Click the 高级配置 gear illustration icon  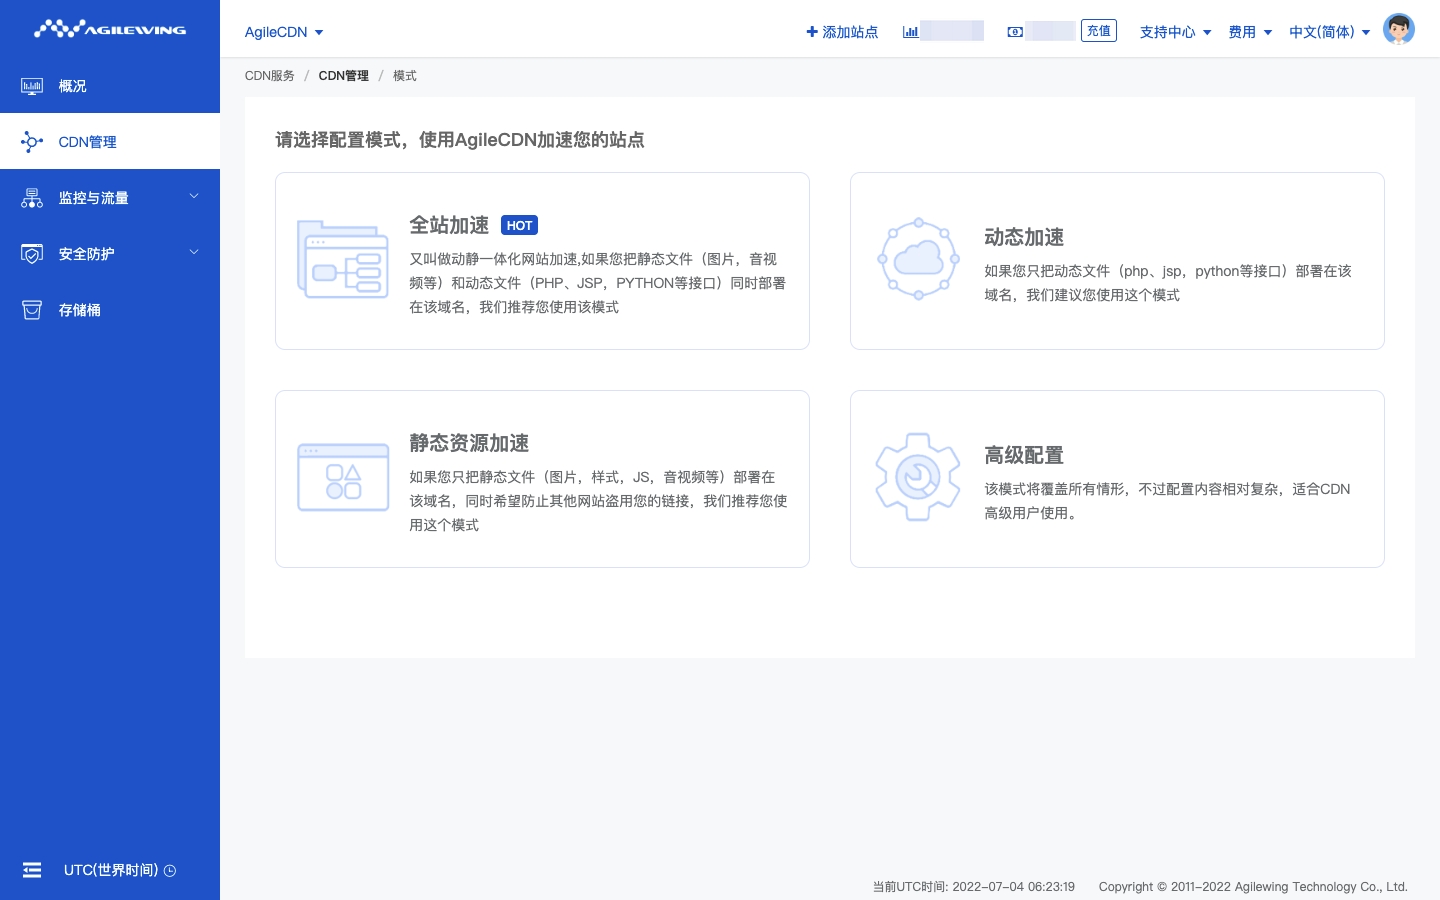(917, 477)
